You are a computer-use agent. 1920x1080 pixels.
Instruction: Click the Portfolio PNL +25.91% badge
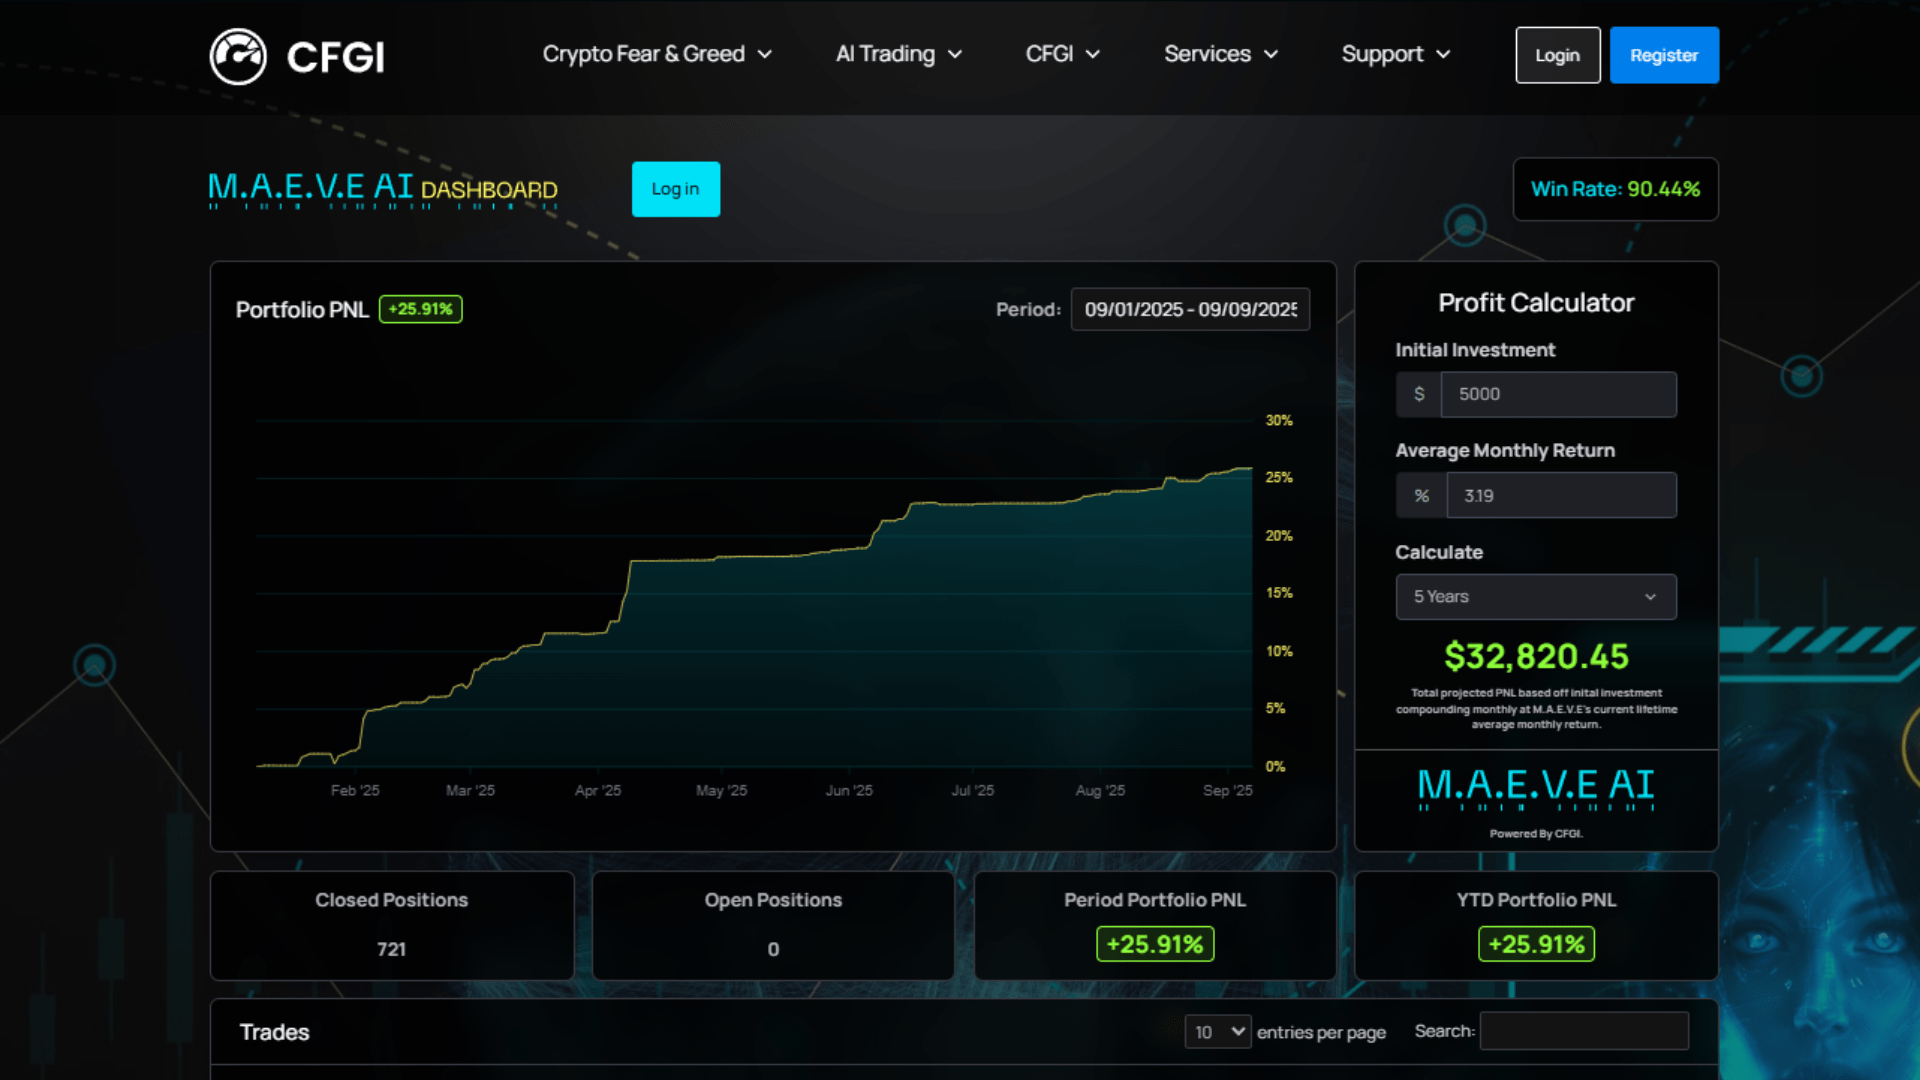420,309
